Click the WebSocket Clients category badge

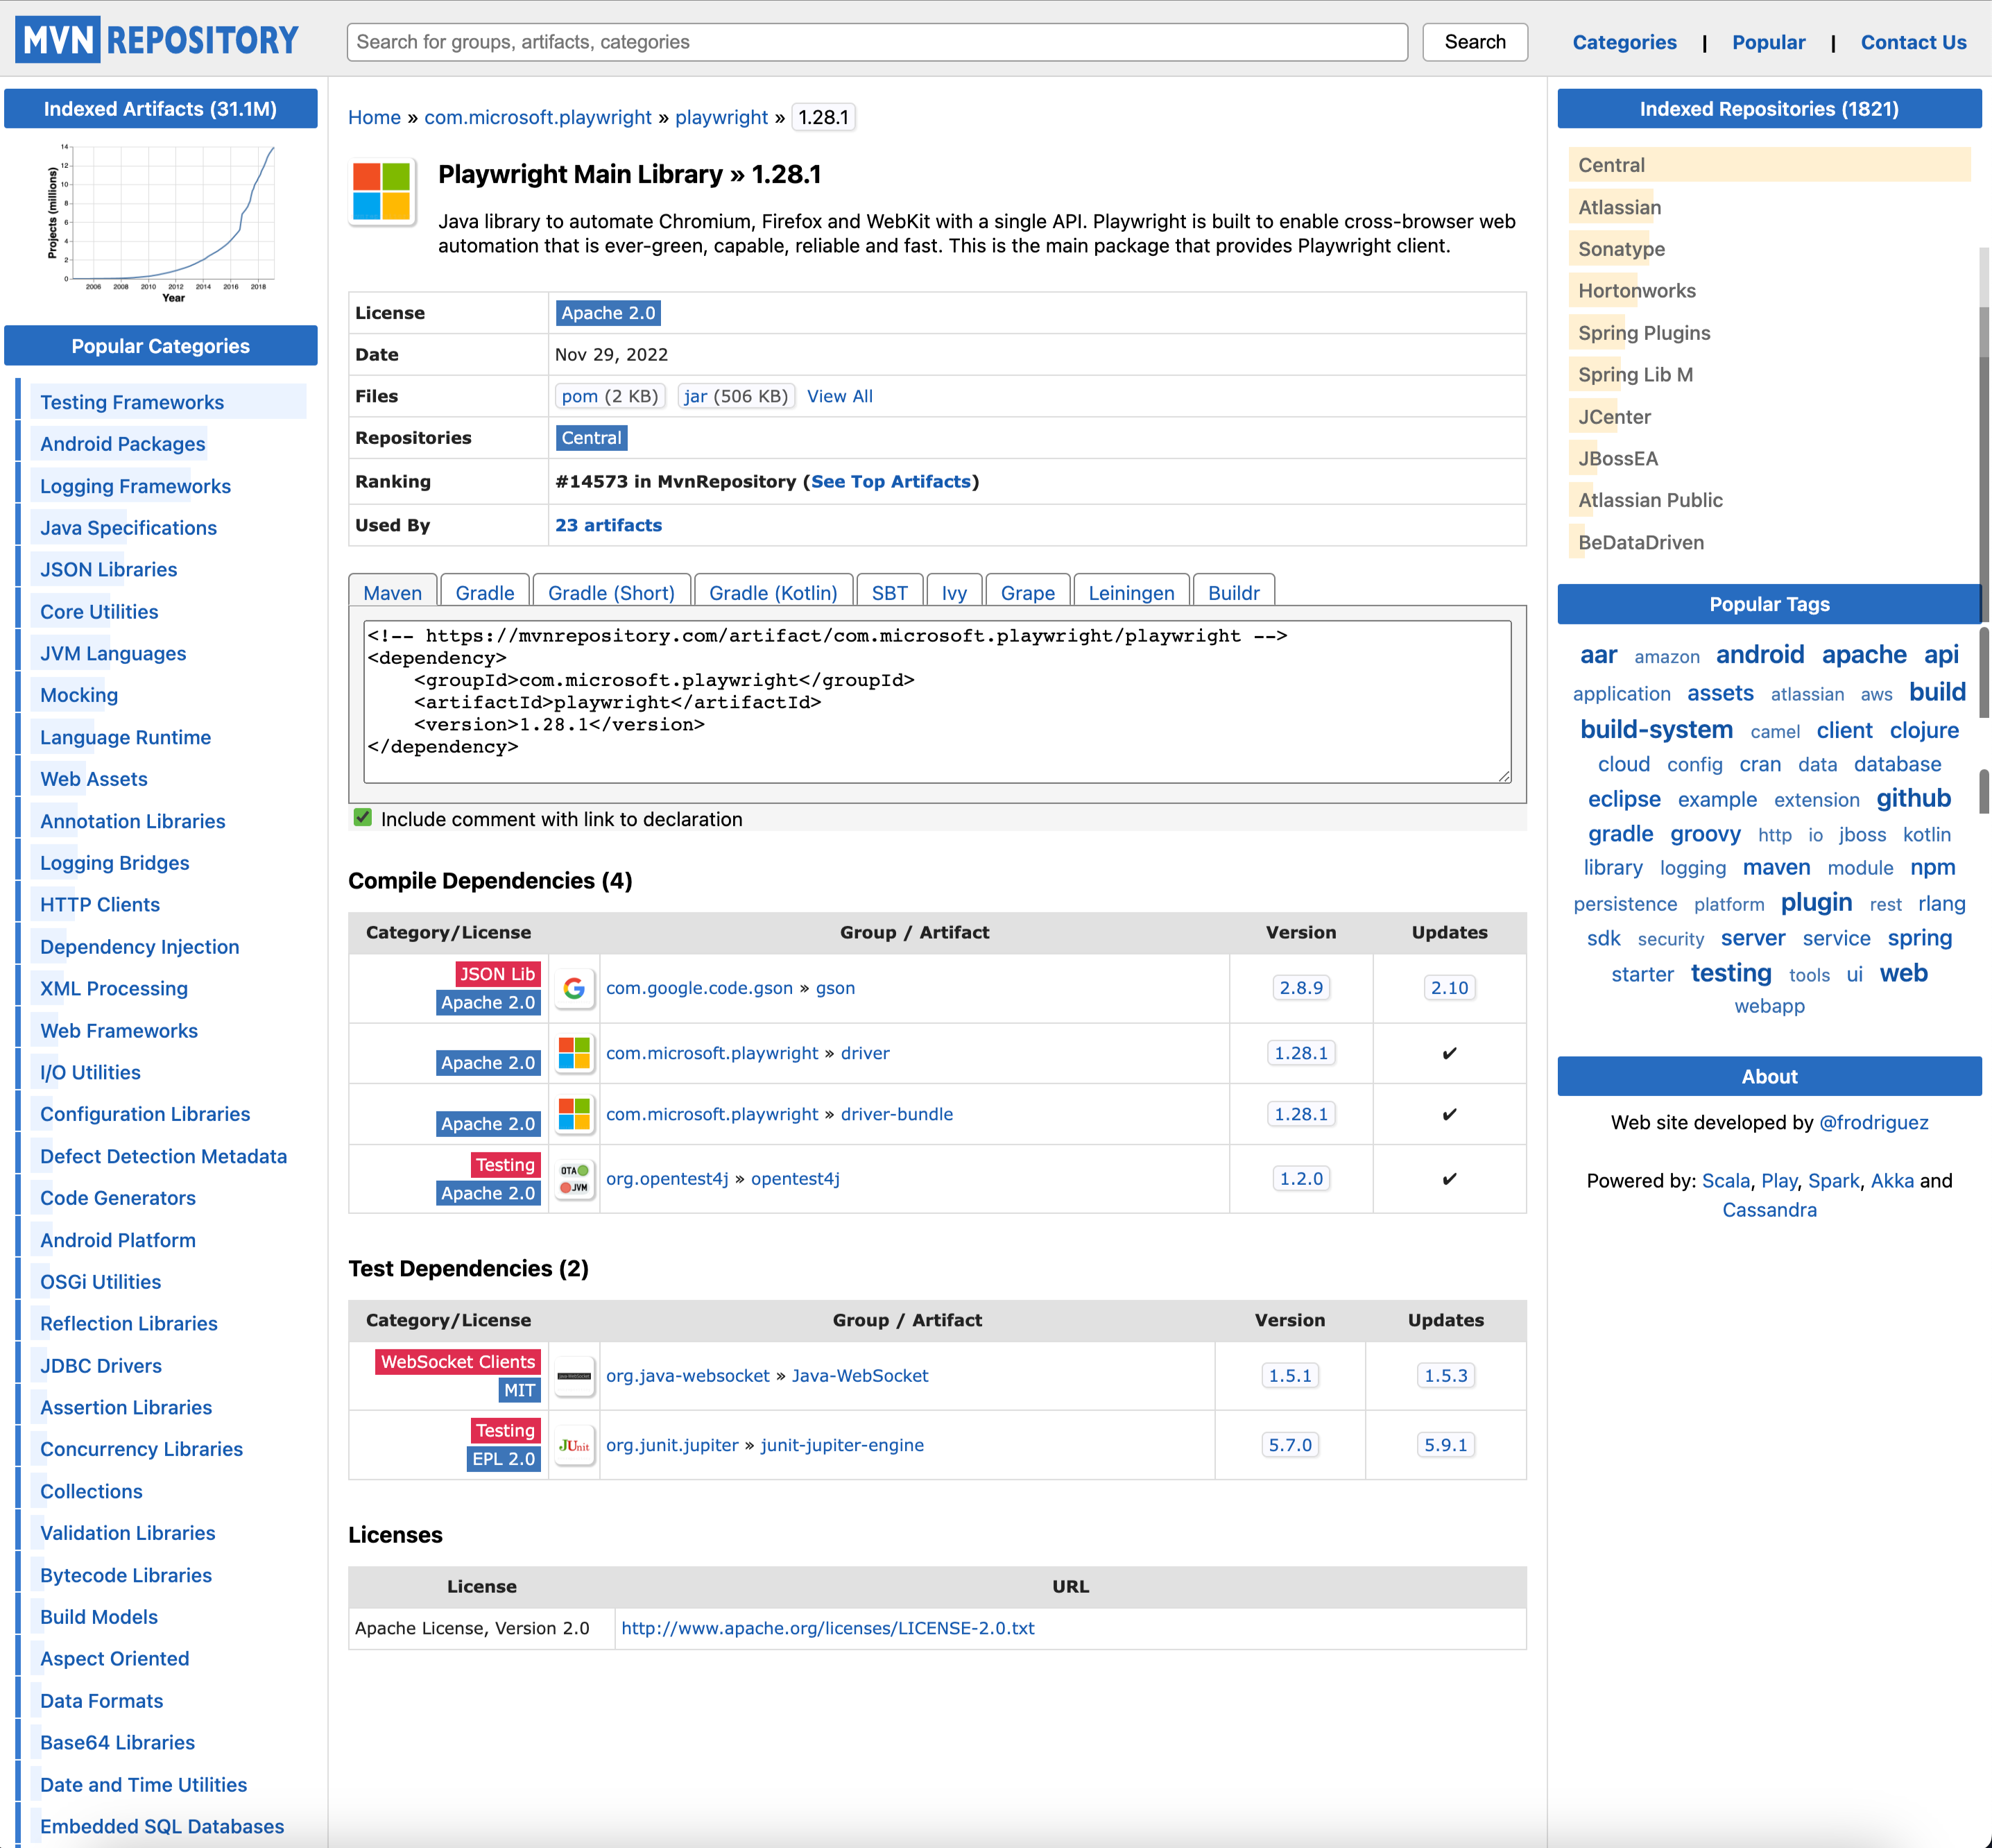pyautogui.click(x=457, y=1362)
